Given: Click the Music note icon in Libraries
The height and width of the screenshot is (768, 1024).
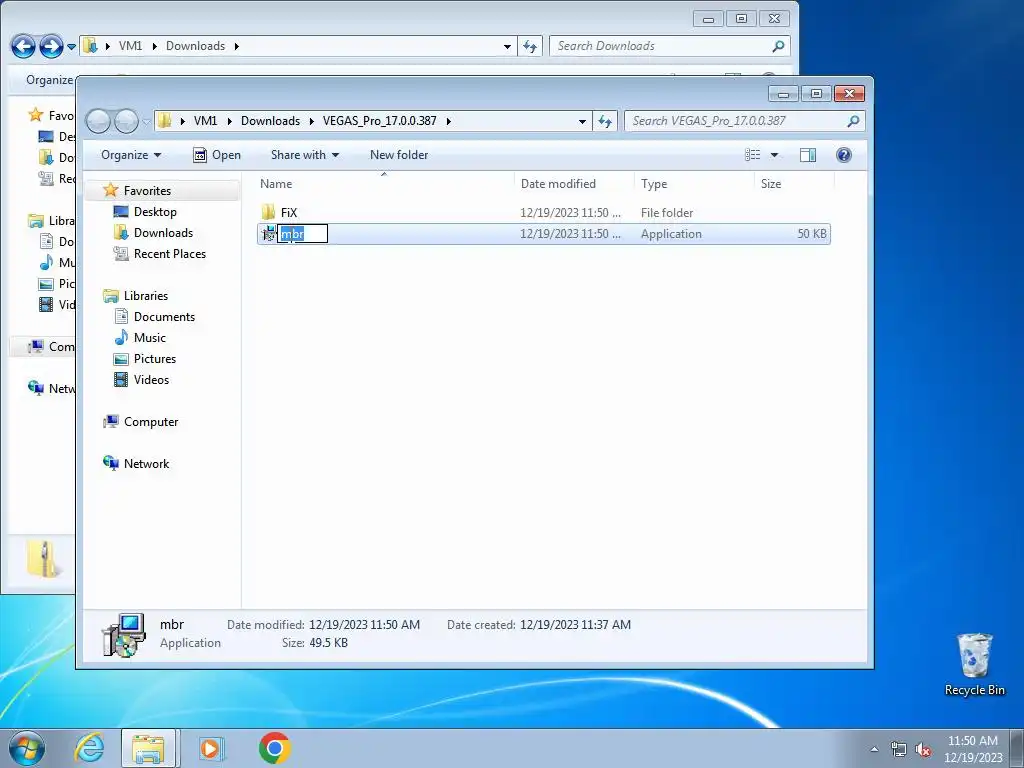Looking at the screenshot, I should click(121, 337).
